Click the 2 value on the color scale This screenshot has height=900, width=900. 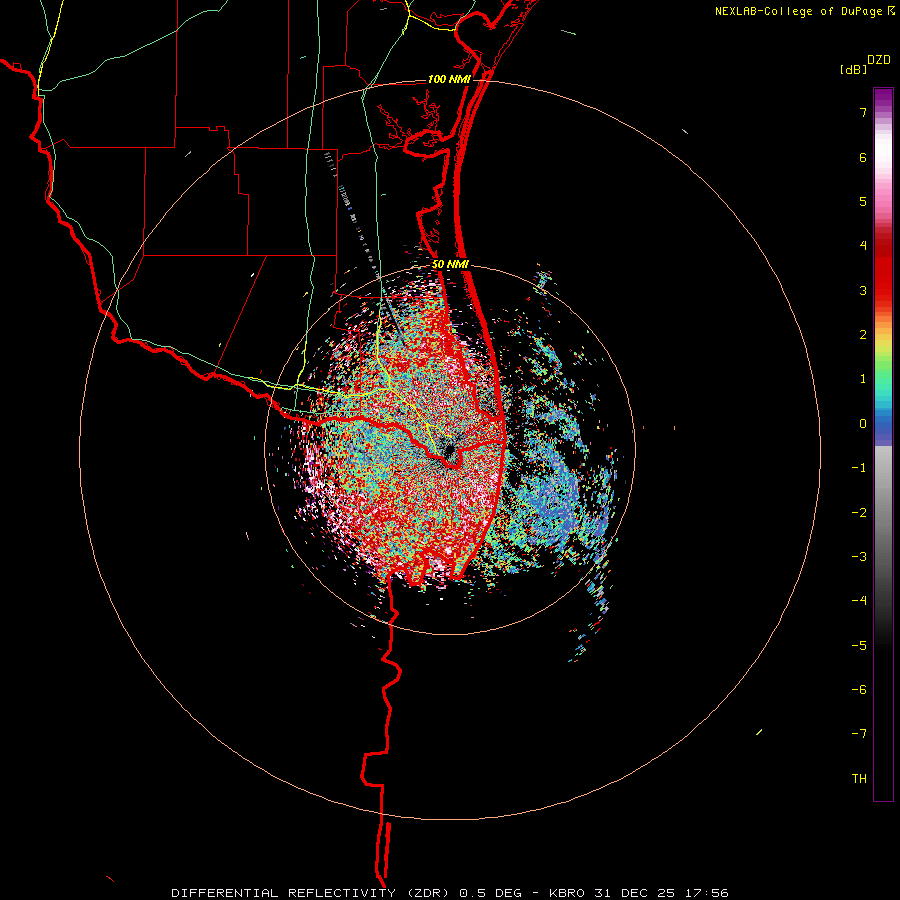point(862,335)
